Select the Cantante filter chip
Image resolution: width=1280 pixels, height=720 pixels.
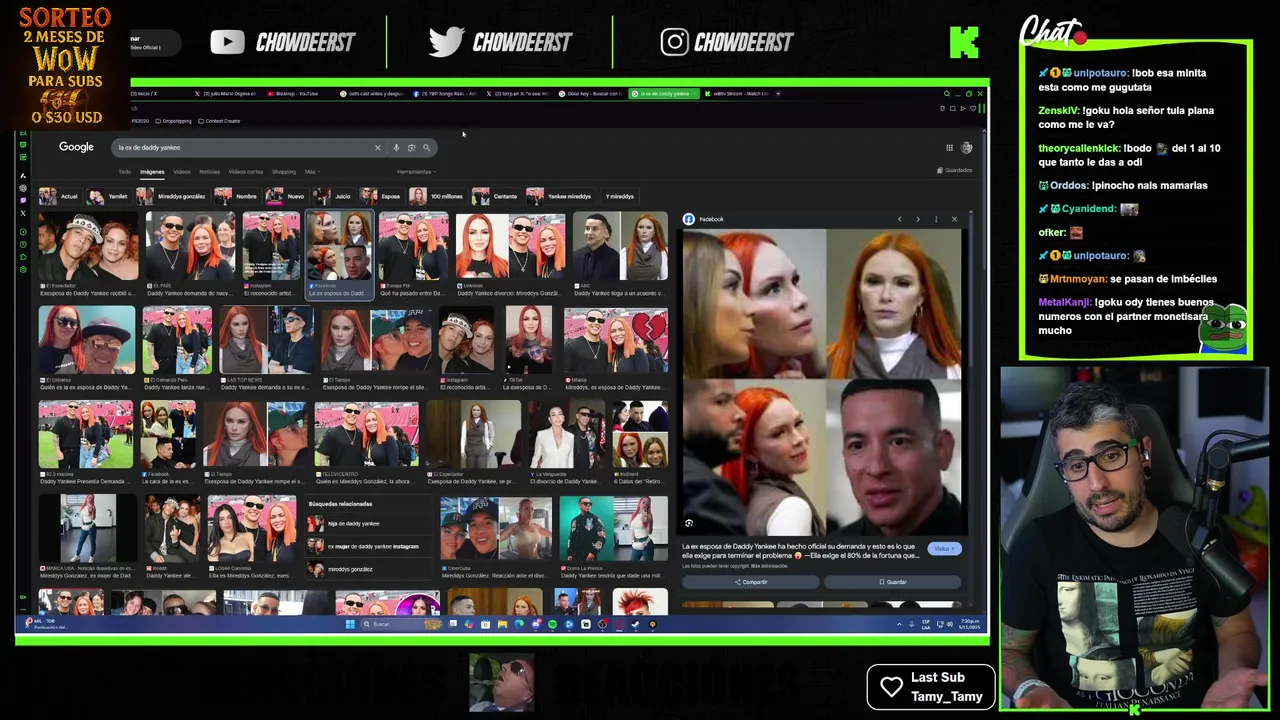[497, 196]
